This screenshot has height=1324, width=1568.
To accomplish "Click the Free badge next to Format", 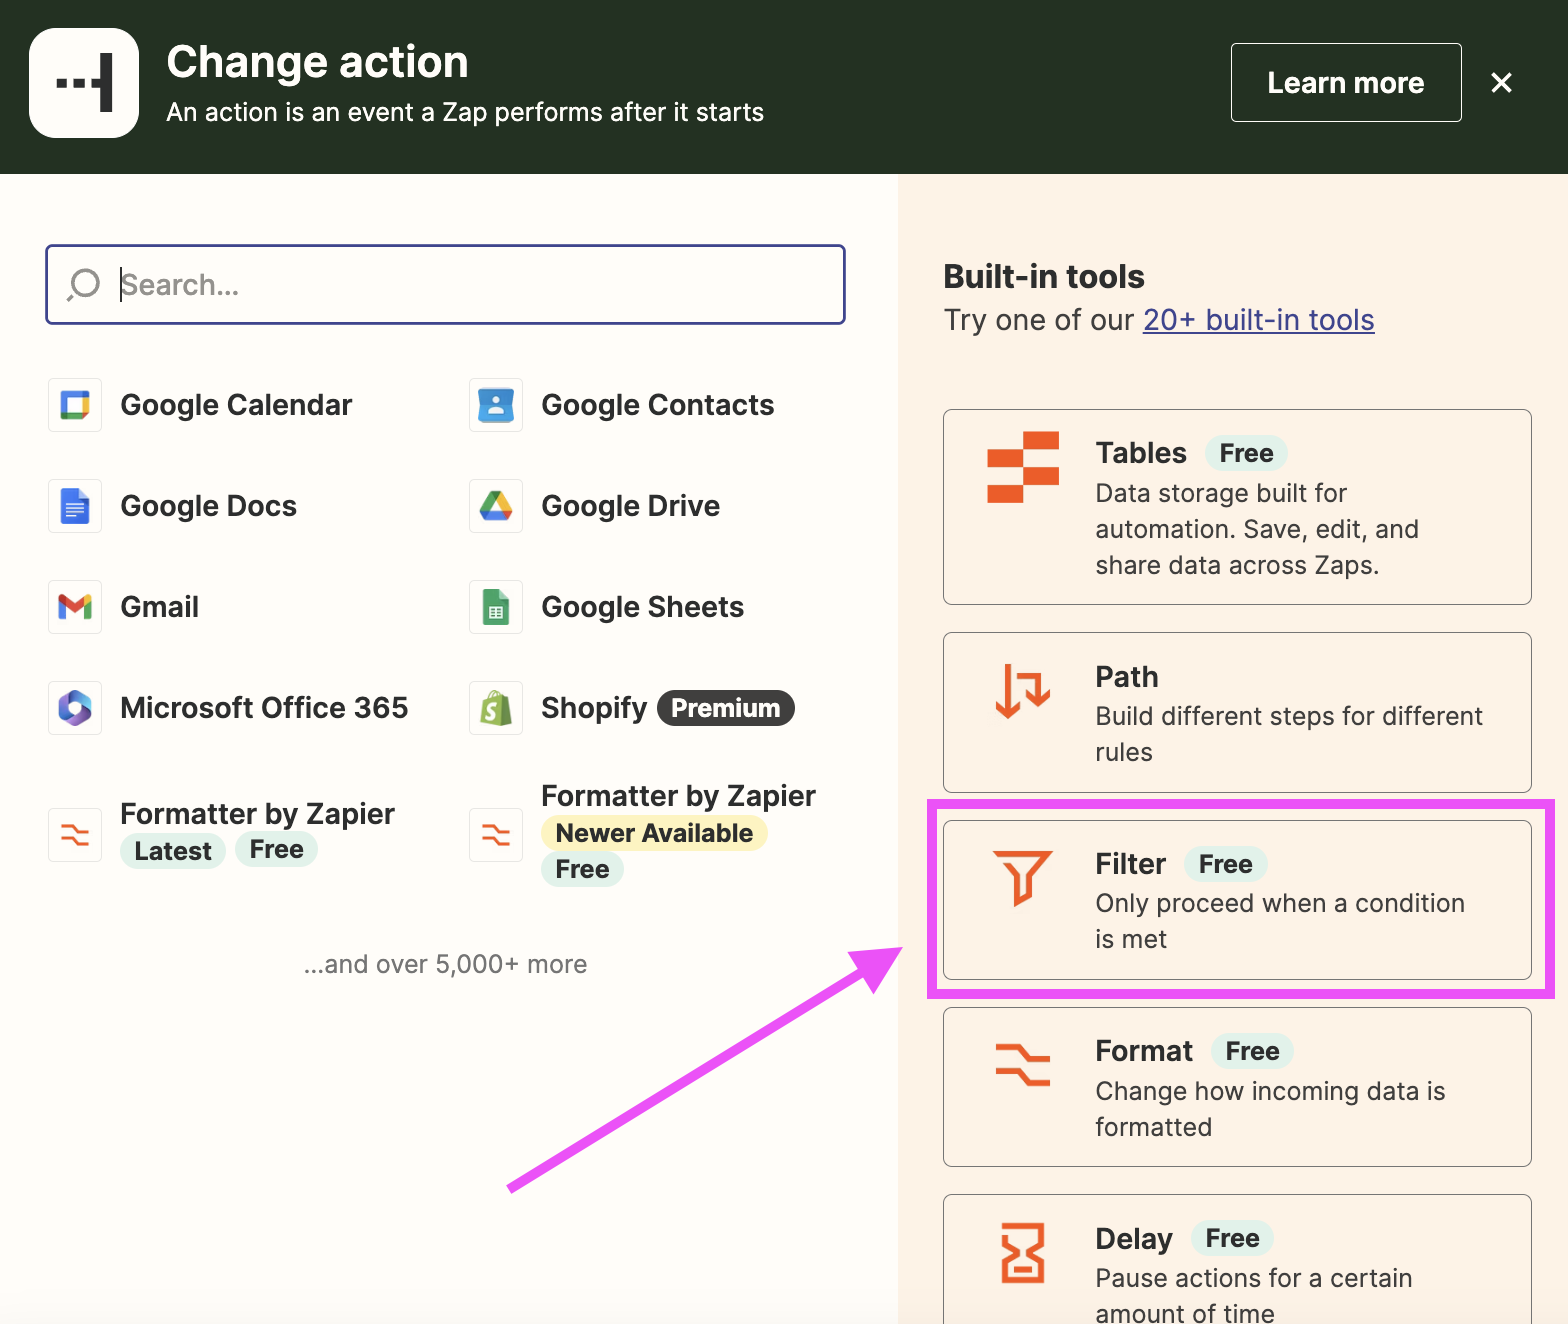I will 1253,1051.
